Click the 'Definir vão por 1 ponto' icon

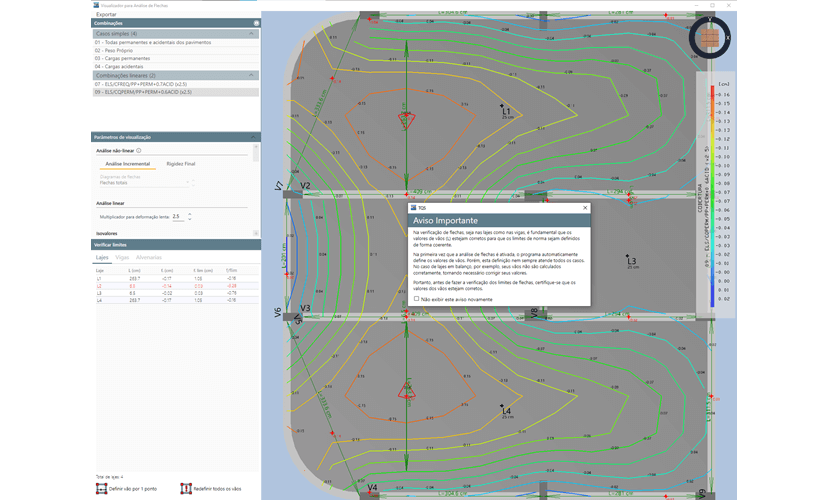coord(99,488)
